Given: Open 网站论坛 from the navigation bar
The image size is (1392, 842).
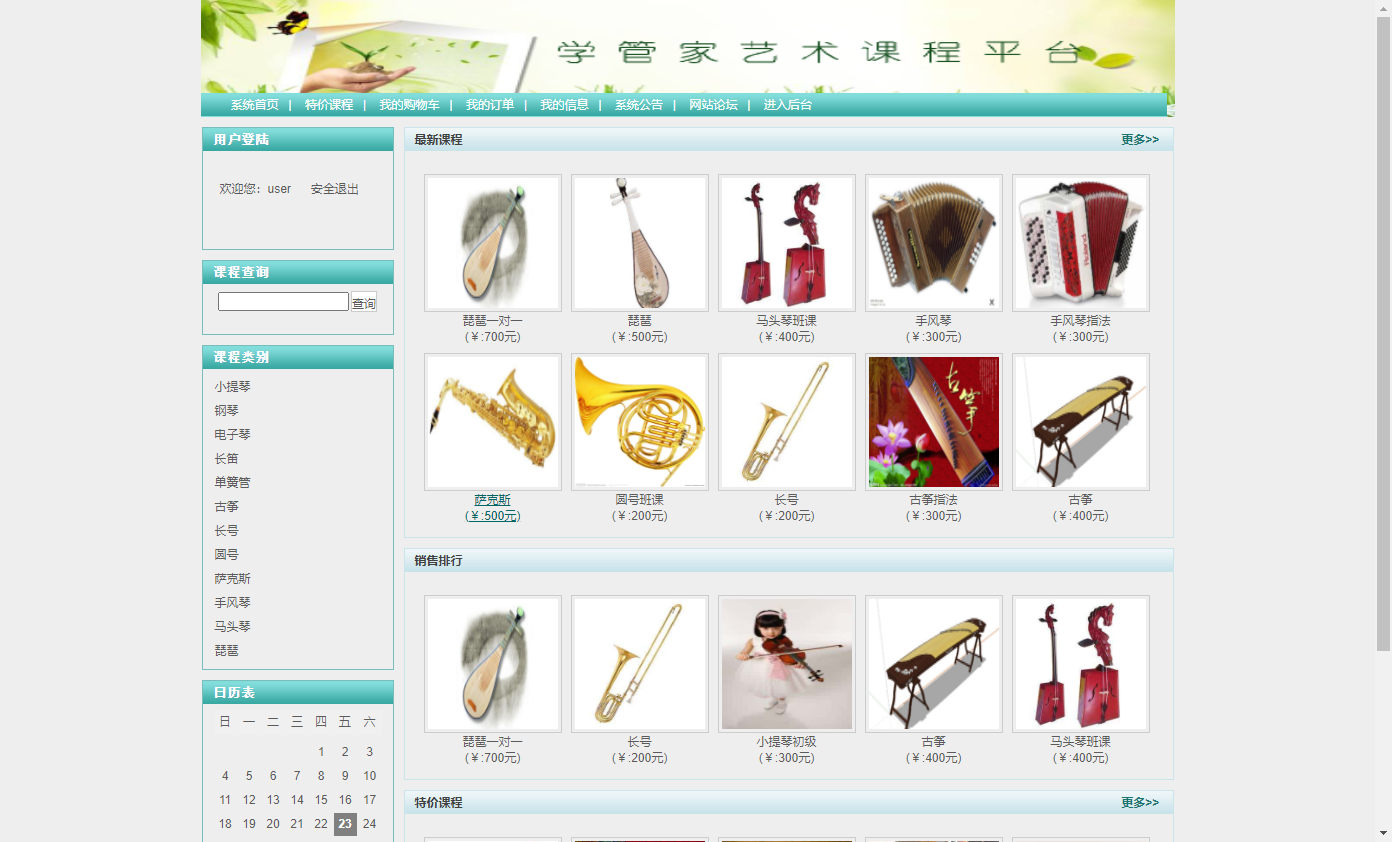Looking at the screenshot, I should [713, 105].
